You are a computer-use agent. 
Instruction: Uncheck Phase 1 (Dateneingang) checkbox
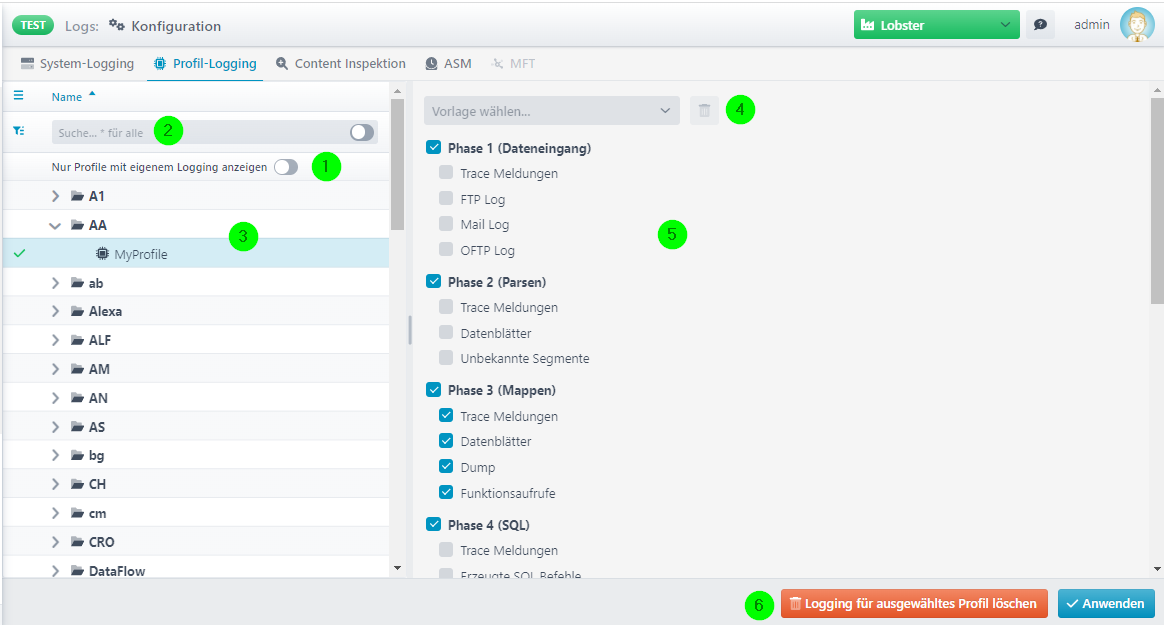point(434,147)
